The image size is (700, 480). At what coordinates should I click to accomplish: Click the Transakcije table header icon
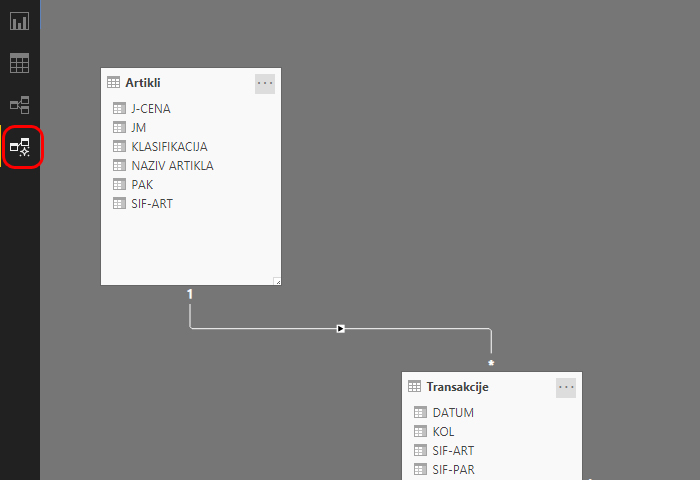(x=416, y=387)
